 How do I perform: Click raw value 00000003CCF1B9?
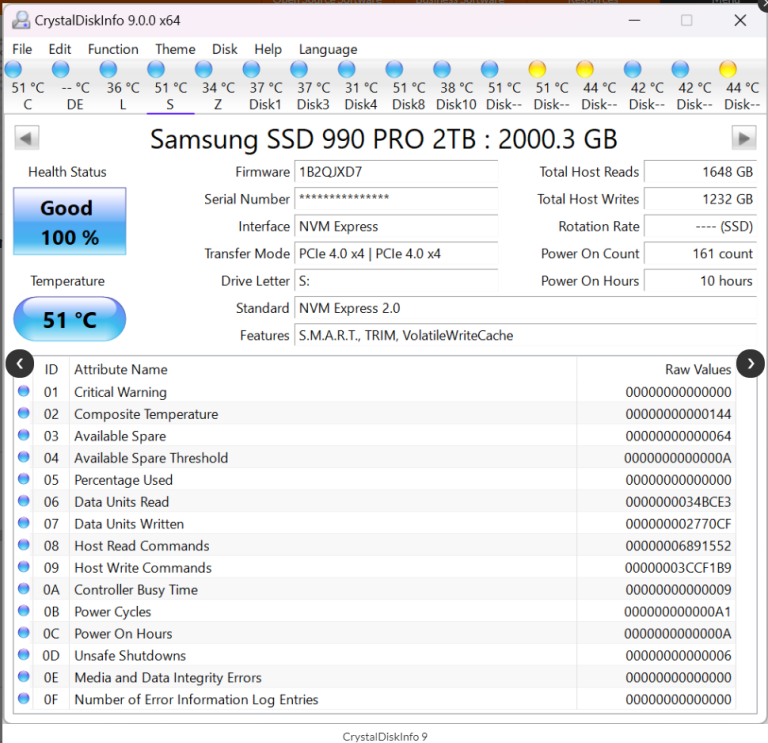[x=678, y=568]
